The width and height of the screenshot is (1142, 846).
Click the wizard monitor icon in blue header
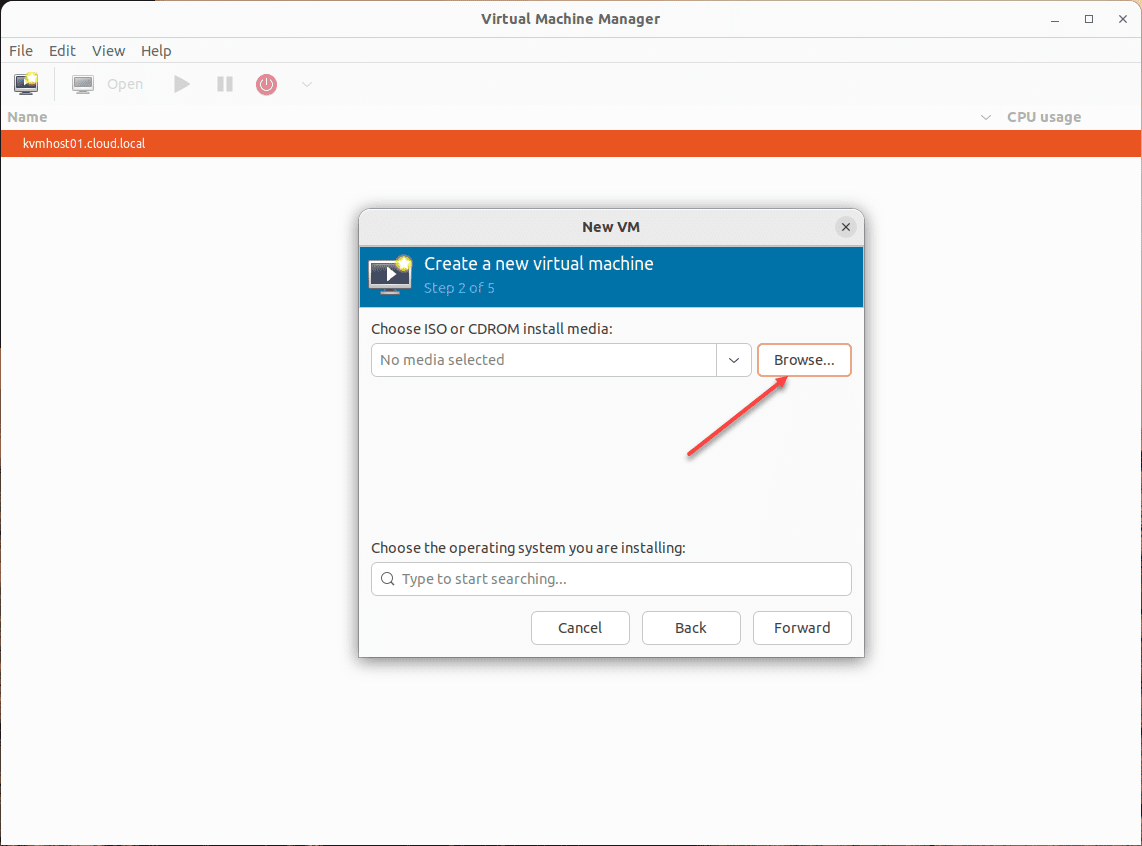pyautogui.click(x=390, y=275)
